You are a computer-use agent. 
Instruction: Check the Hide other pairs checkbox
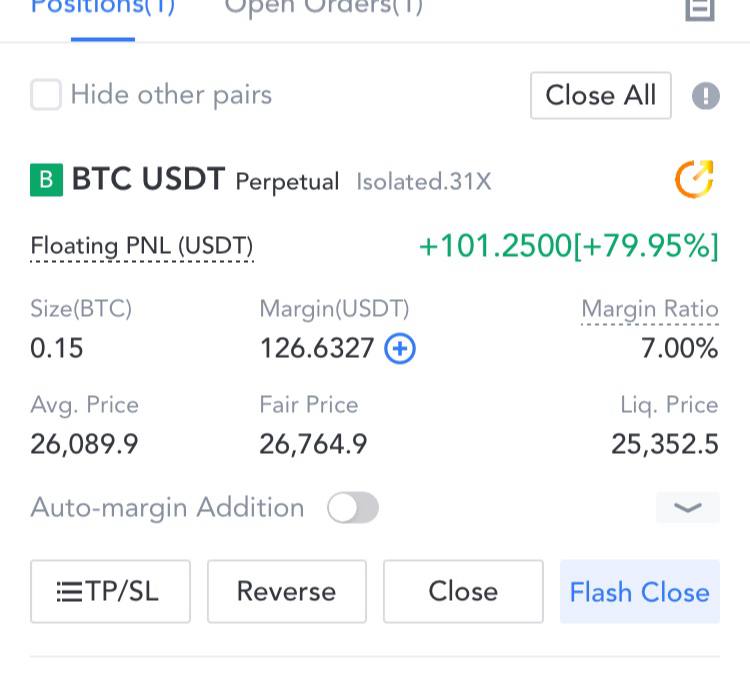(46, 95)
